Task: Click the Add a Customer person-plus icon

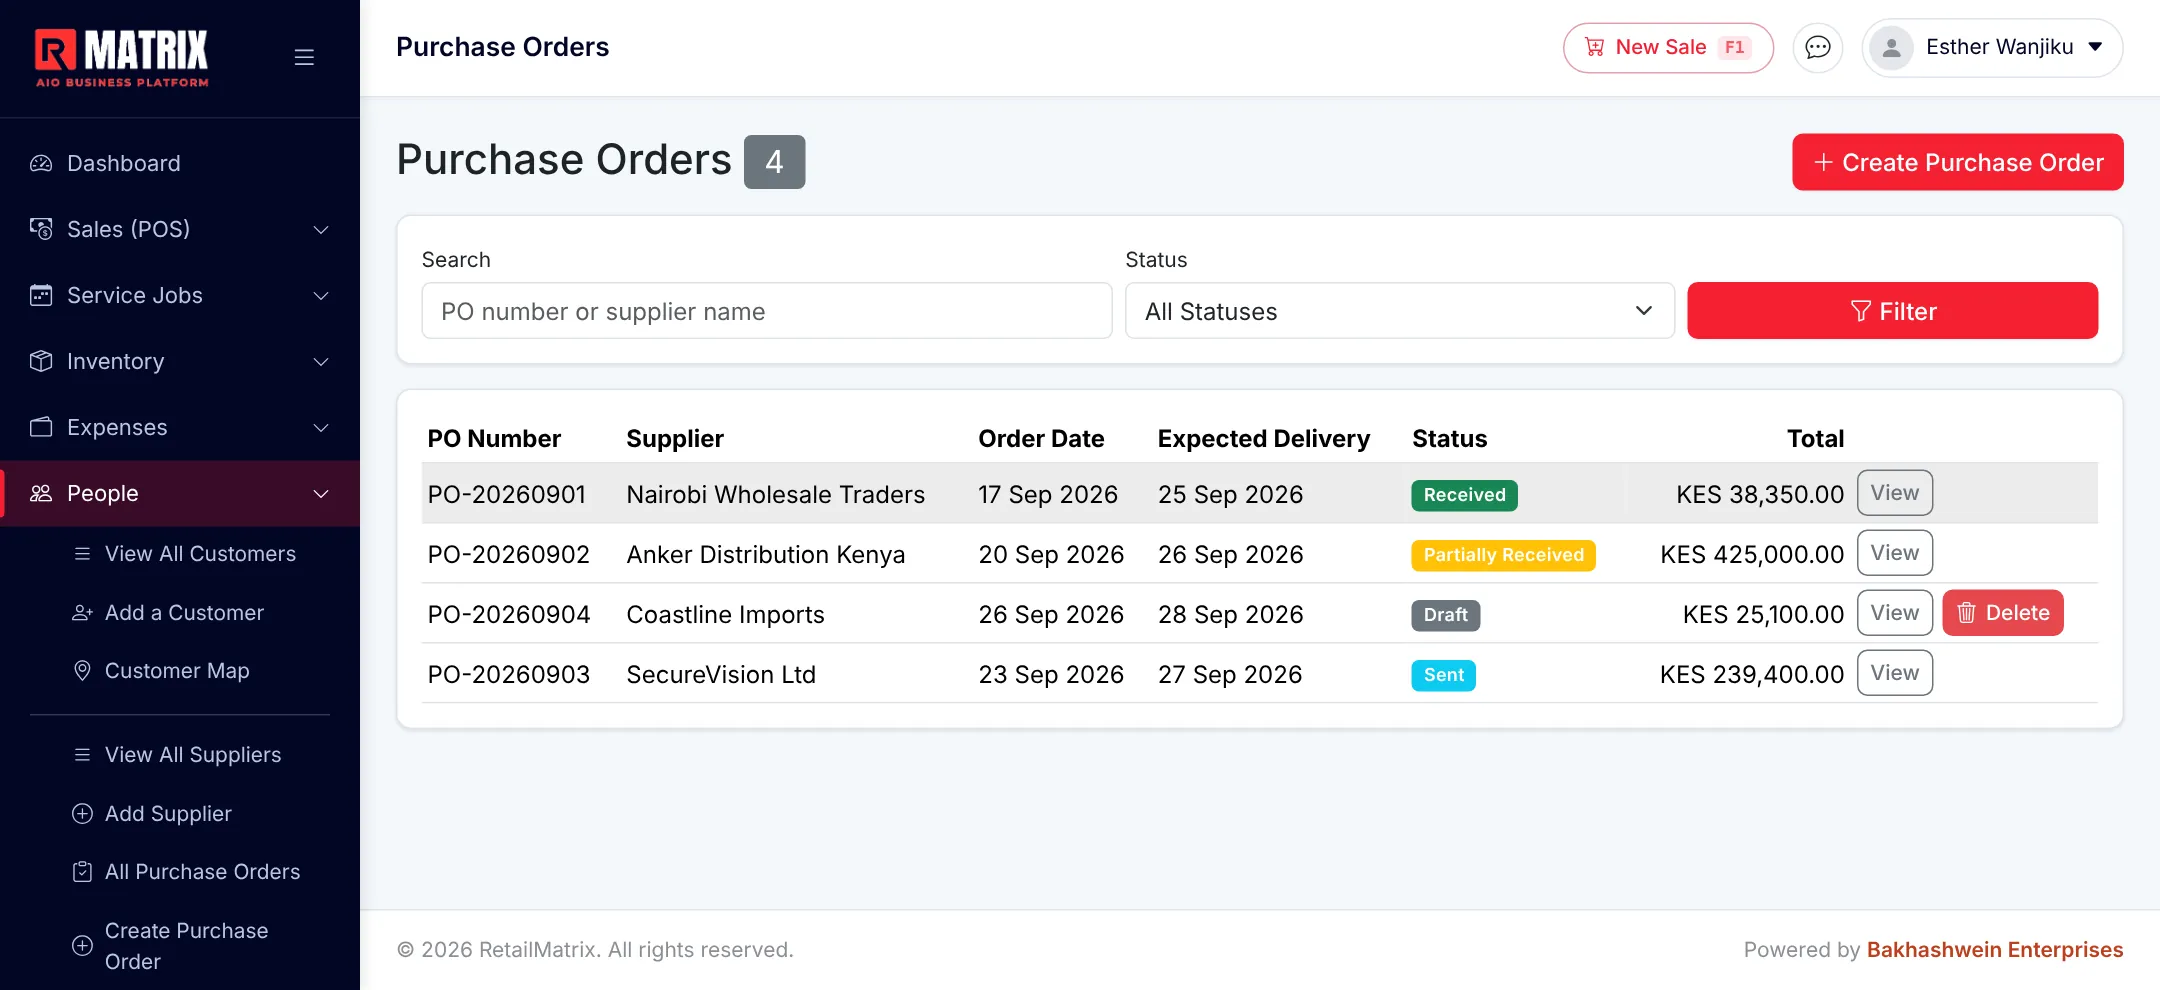Action: [83, 613]
